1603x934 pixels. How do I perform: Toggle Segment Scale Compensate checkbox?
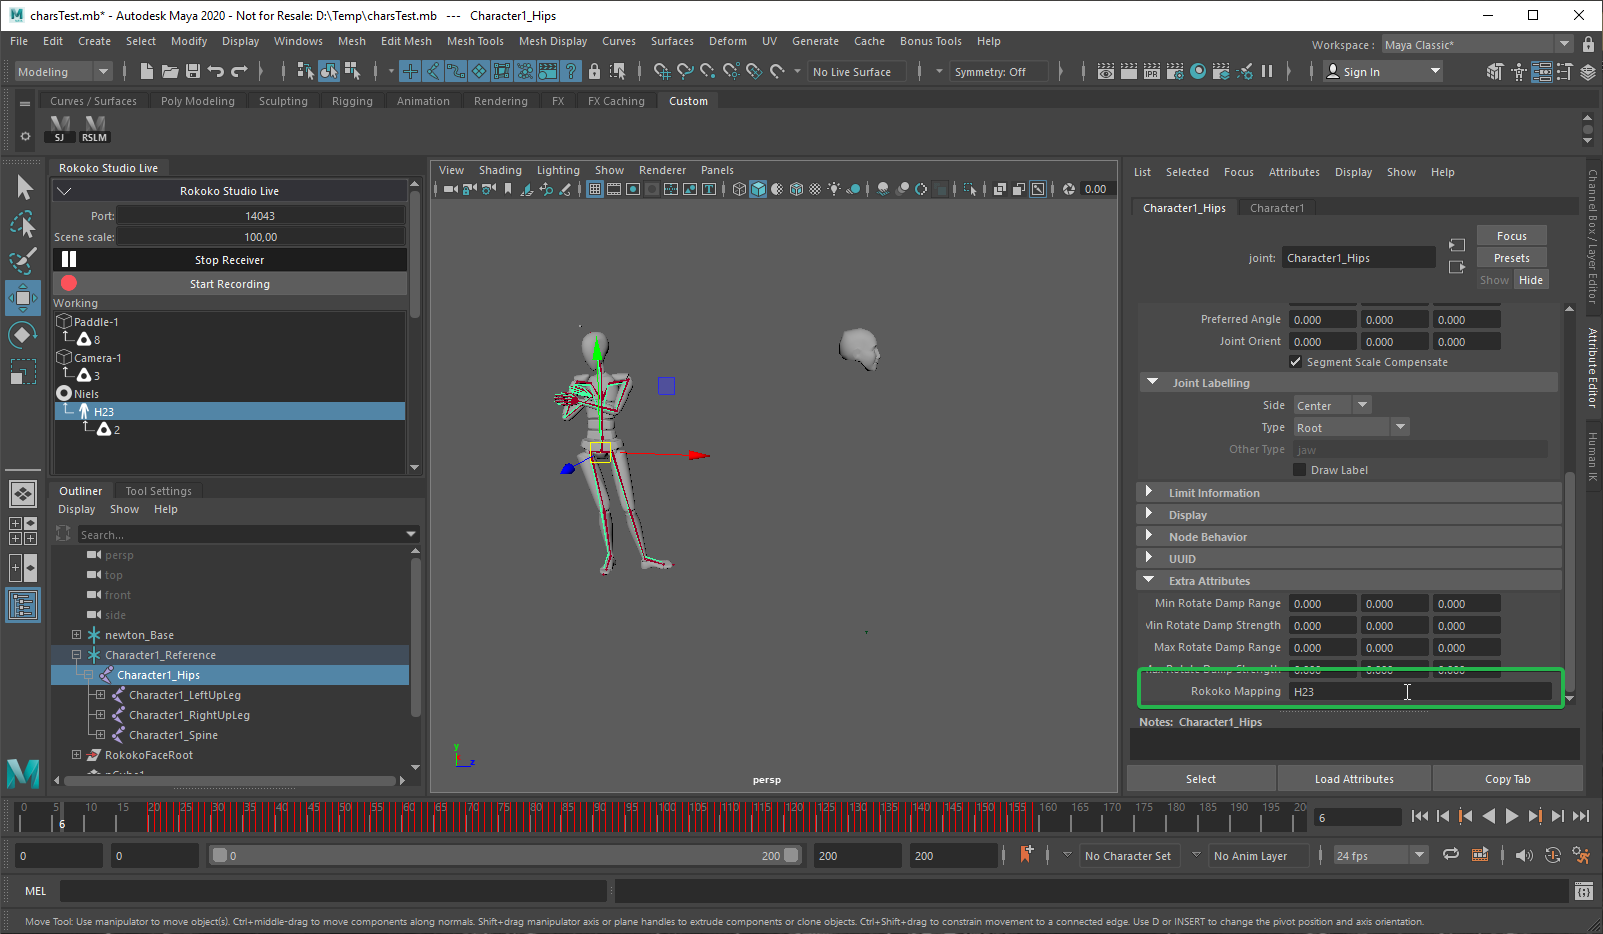1296,362
